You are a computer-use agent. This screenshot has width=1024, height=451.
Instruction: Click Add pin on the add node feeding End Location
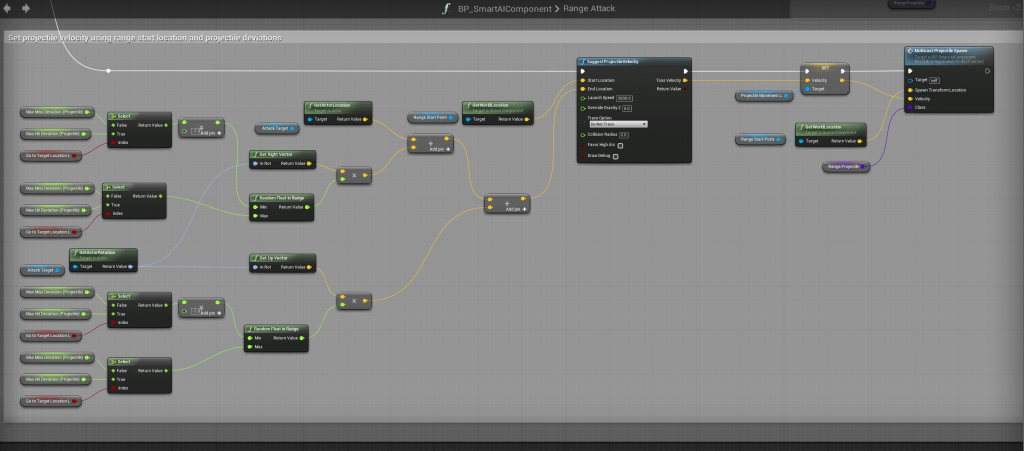(x=513, y=208)
